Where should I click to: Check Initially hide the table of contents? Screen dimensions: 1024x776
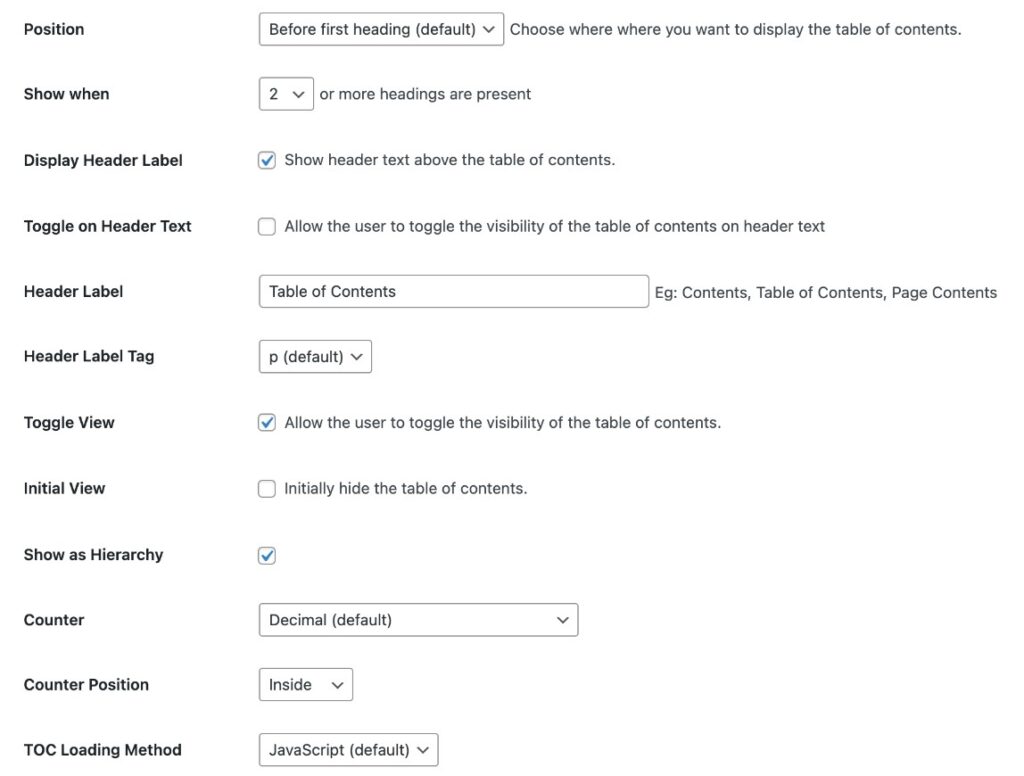266,488
